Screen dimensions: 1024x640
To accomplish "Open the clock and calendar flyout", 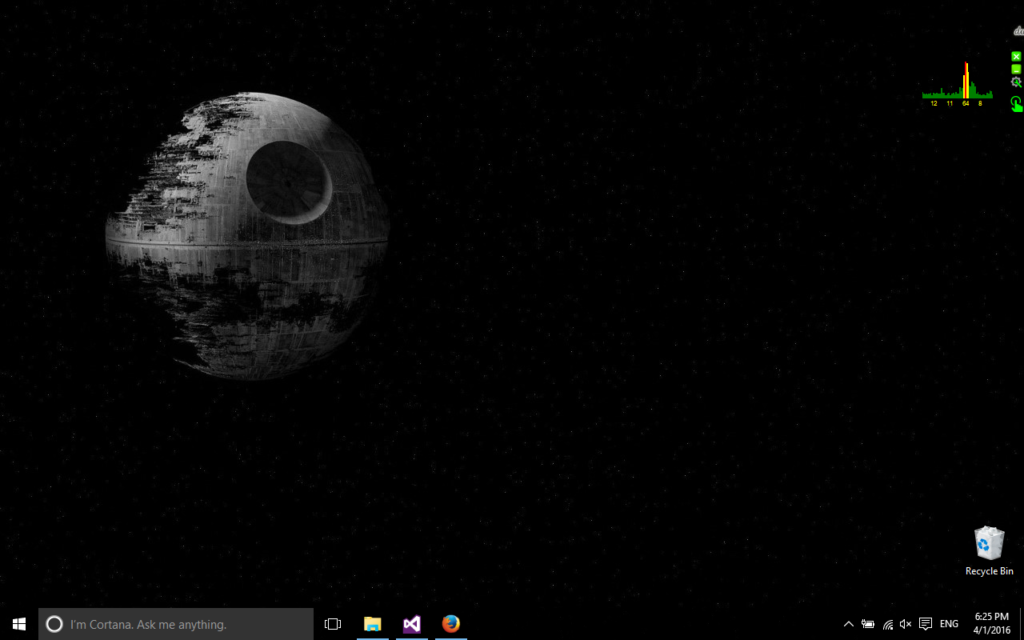I will (990, 624).
